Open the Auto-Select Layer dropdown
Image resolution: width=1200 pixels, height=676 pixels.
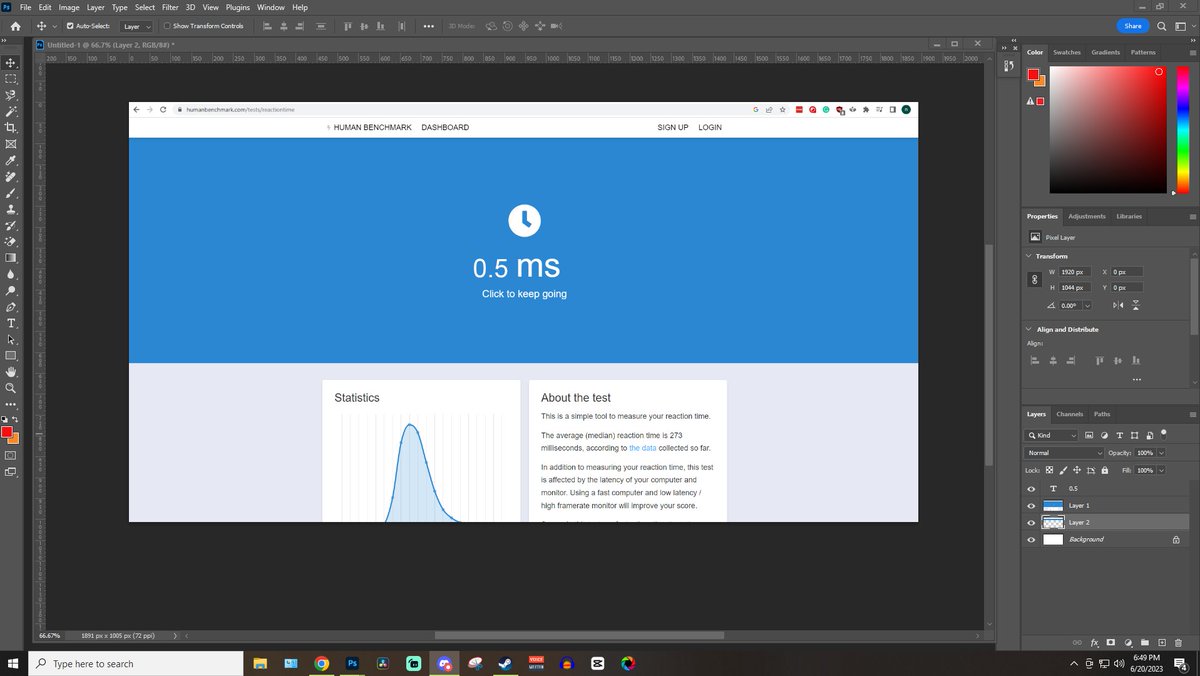(137, 26)
